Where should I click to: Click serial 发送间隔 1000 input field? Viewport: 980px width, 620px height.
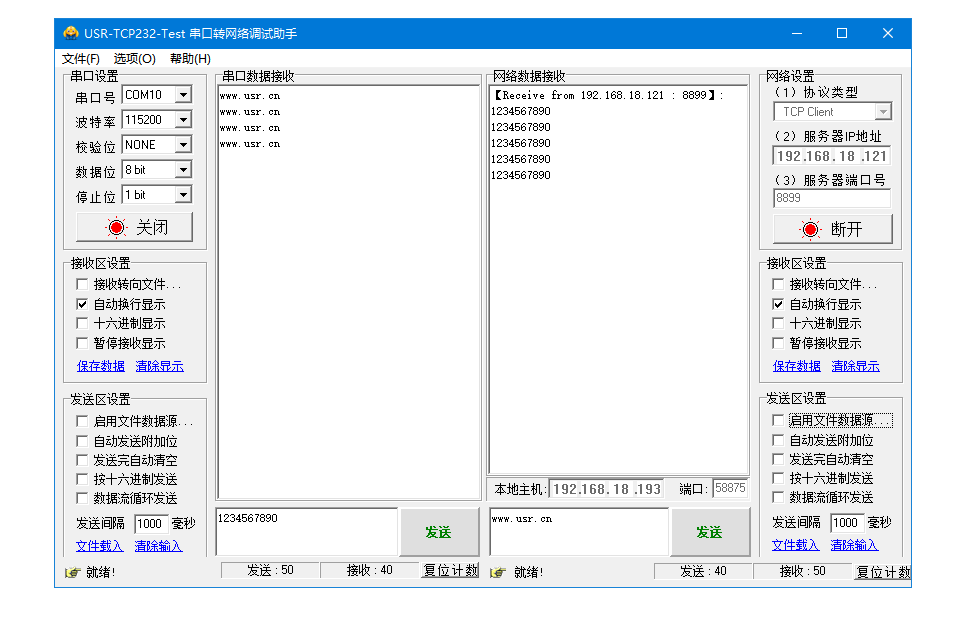click(x=150, y=523)
